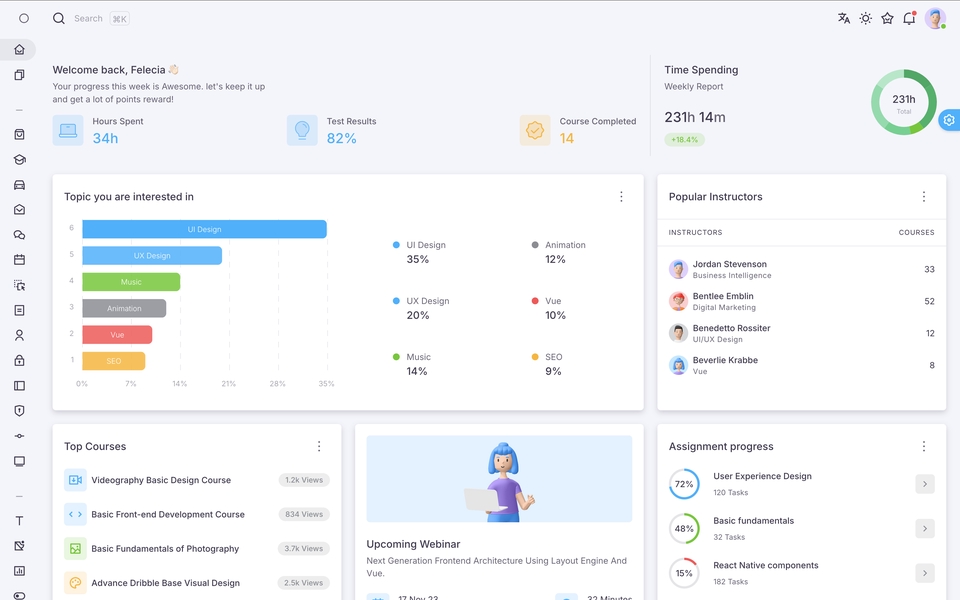
Task: Open the Popular Instructors three-dot menu
Action: click(x=923, y=197)
